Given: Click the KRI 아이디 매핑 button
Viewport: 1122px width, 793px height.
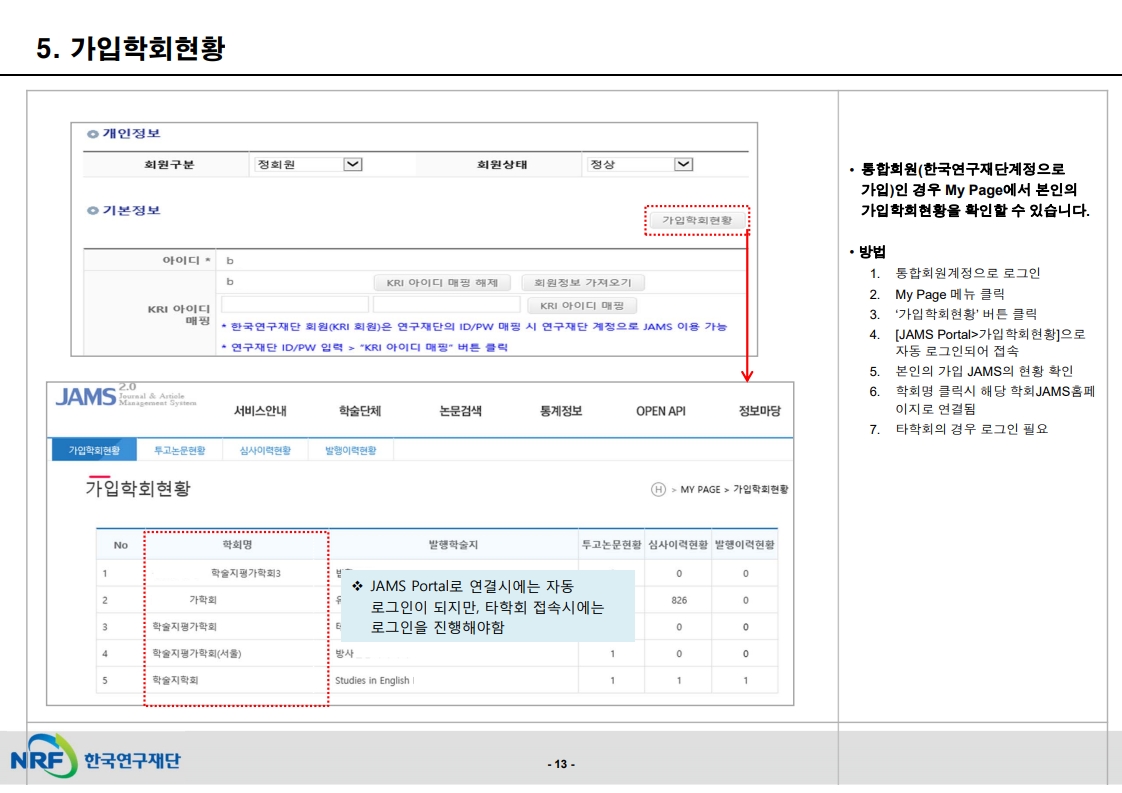Looking at the screenshot, I should [x=582, y=306].
